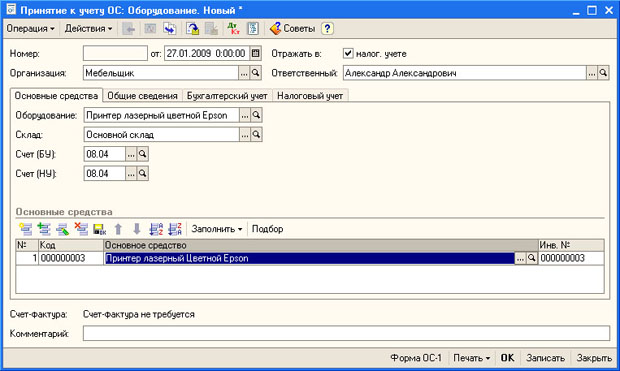Open the calendar picker for date
The width and height of the screenshot is (620, 371).
(x=256, y=53)
